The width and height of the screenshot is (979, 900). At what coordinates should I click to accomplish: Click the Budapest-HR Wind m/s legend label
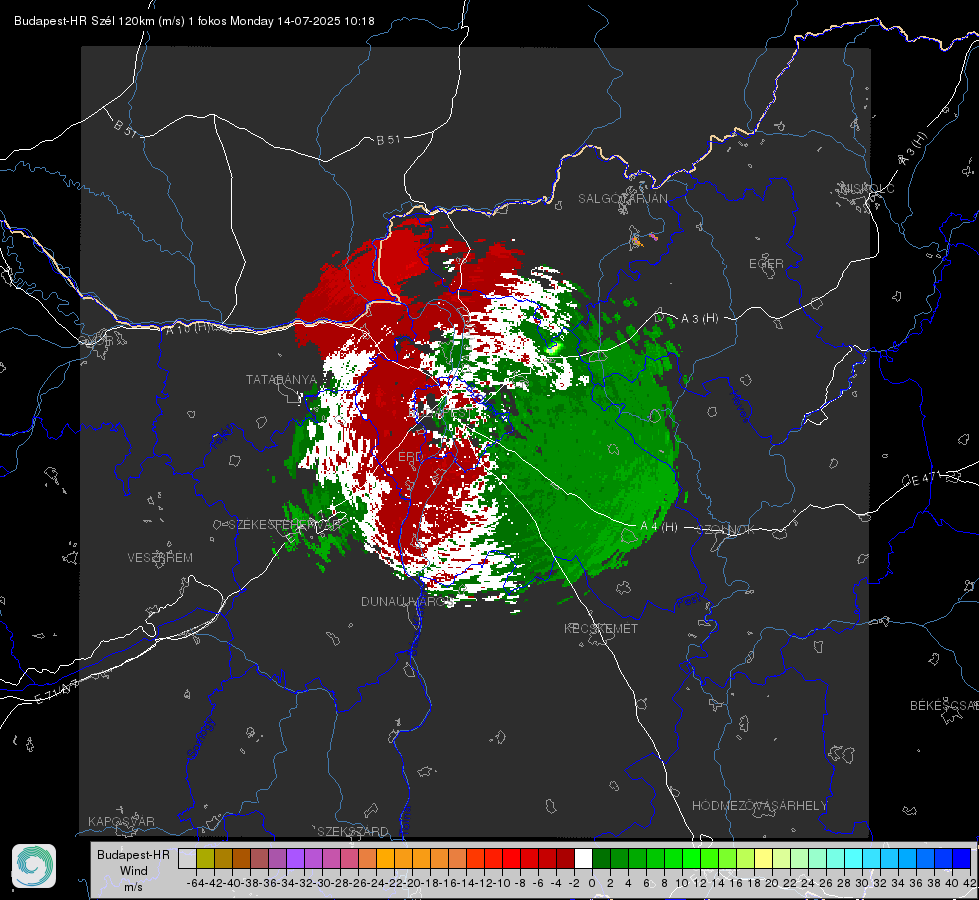point(134,871)
